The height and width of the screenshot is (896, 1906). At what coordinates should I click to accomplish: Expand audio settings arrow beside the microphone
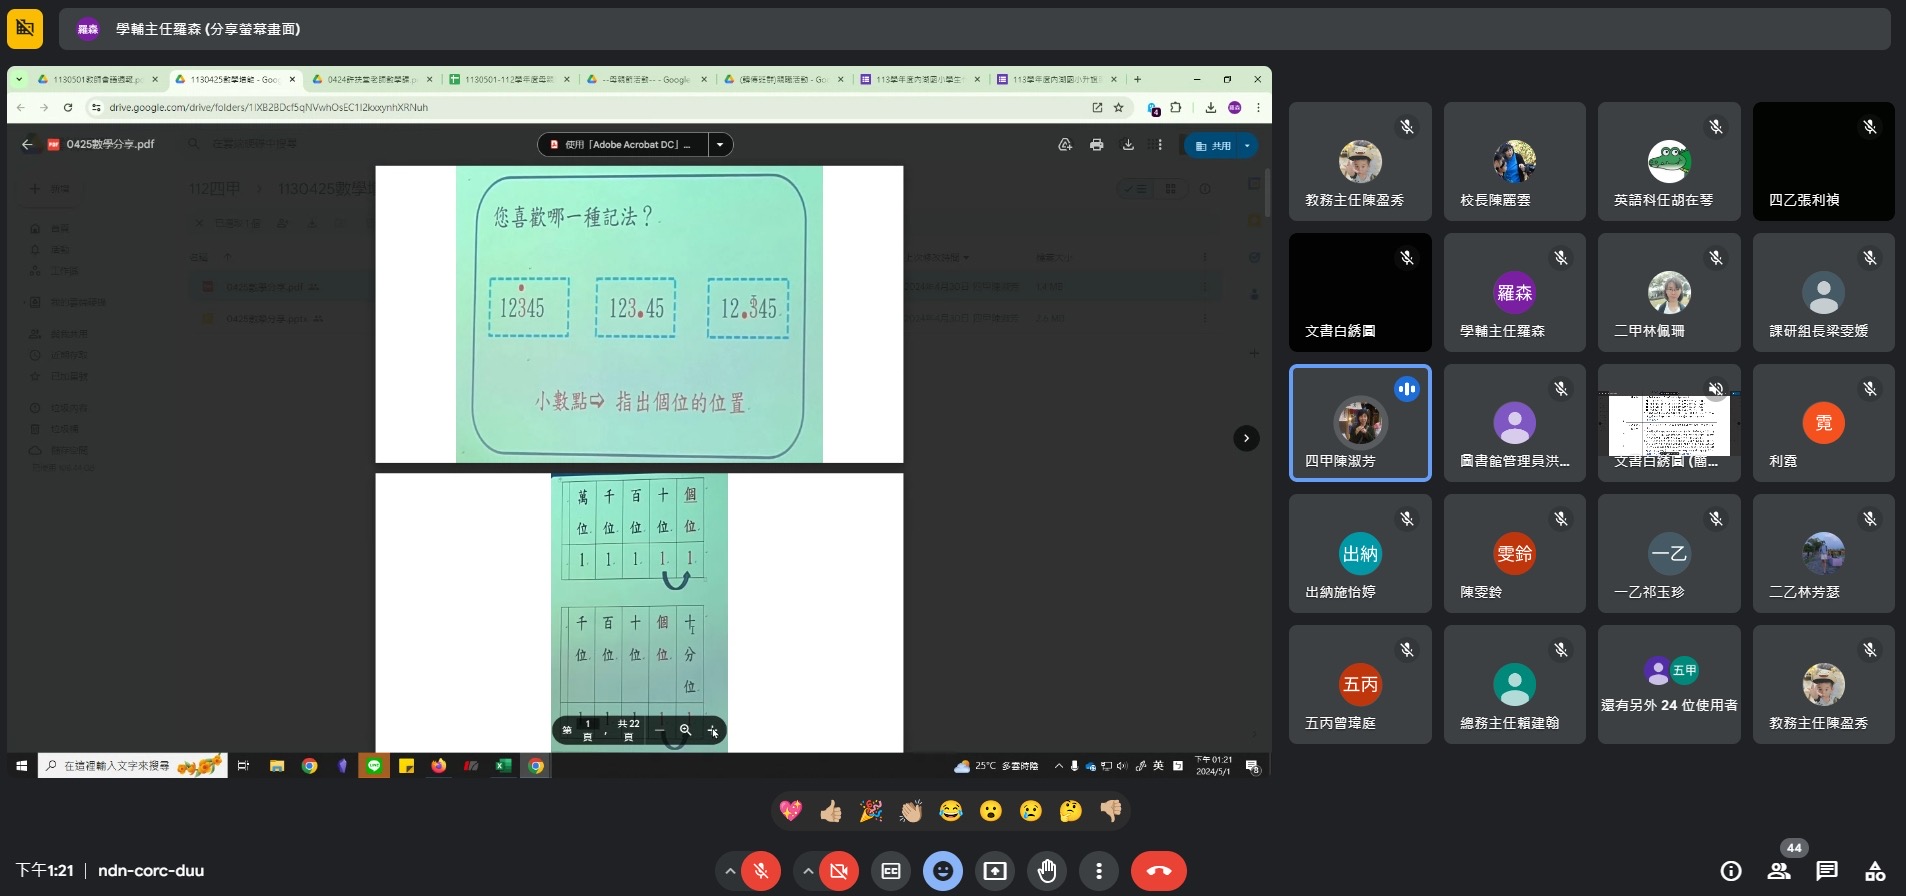pos(730,871)
